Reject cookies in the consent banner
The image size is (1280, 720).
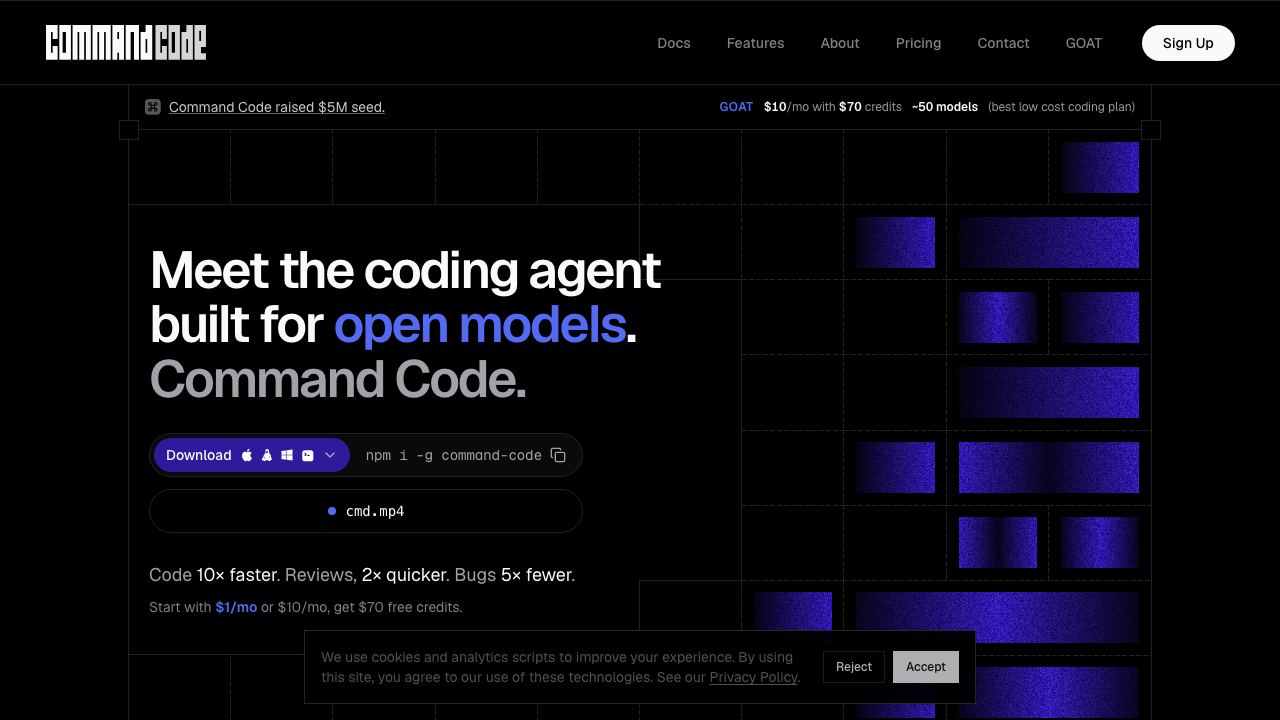pyautogui.click(x=854, y=667)
